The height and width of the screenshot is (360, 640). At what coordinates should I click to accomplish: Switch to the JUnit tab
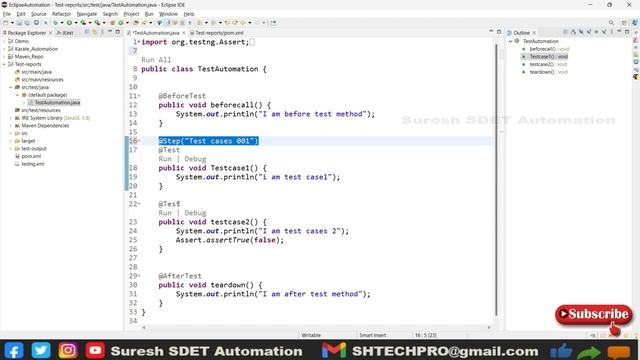[x=65, y=33]
